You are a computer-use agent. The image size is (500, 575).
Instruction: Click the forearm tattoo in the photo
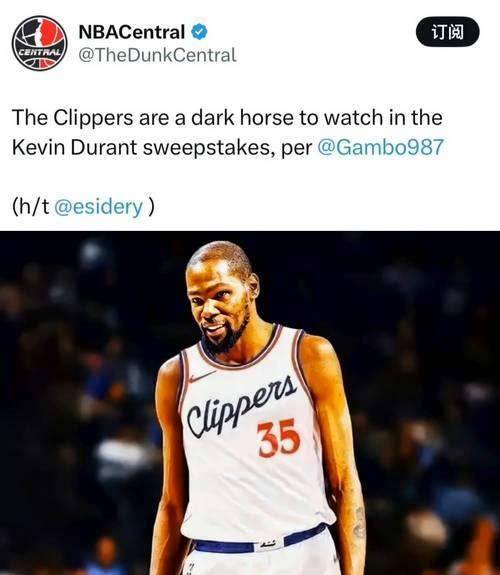359,523
